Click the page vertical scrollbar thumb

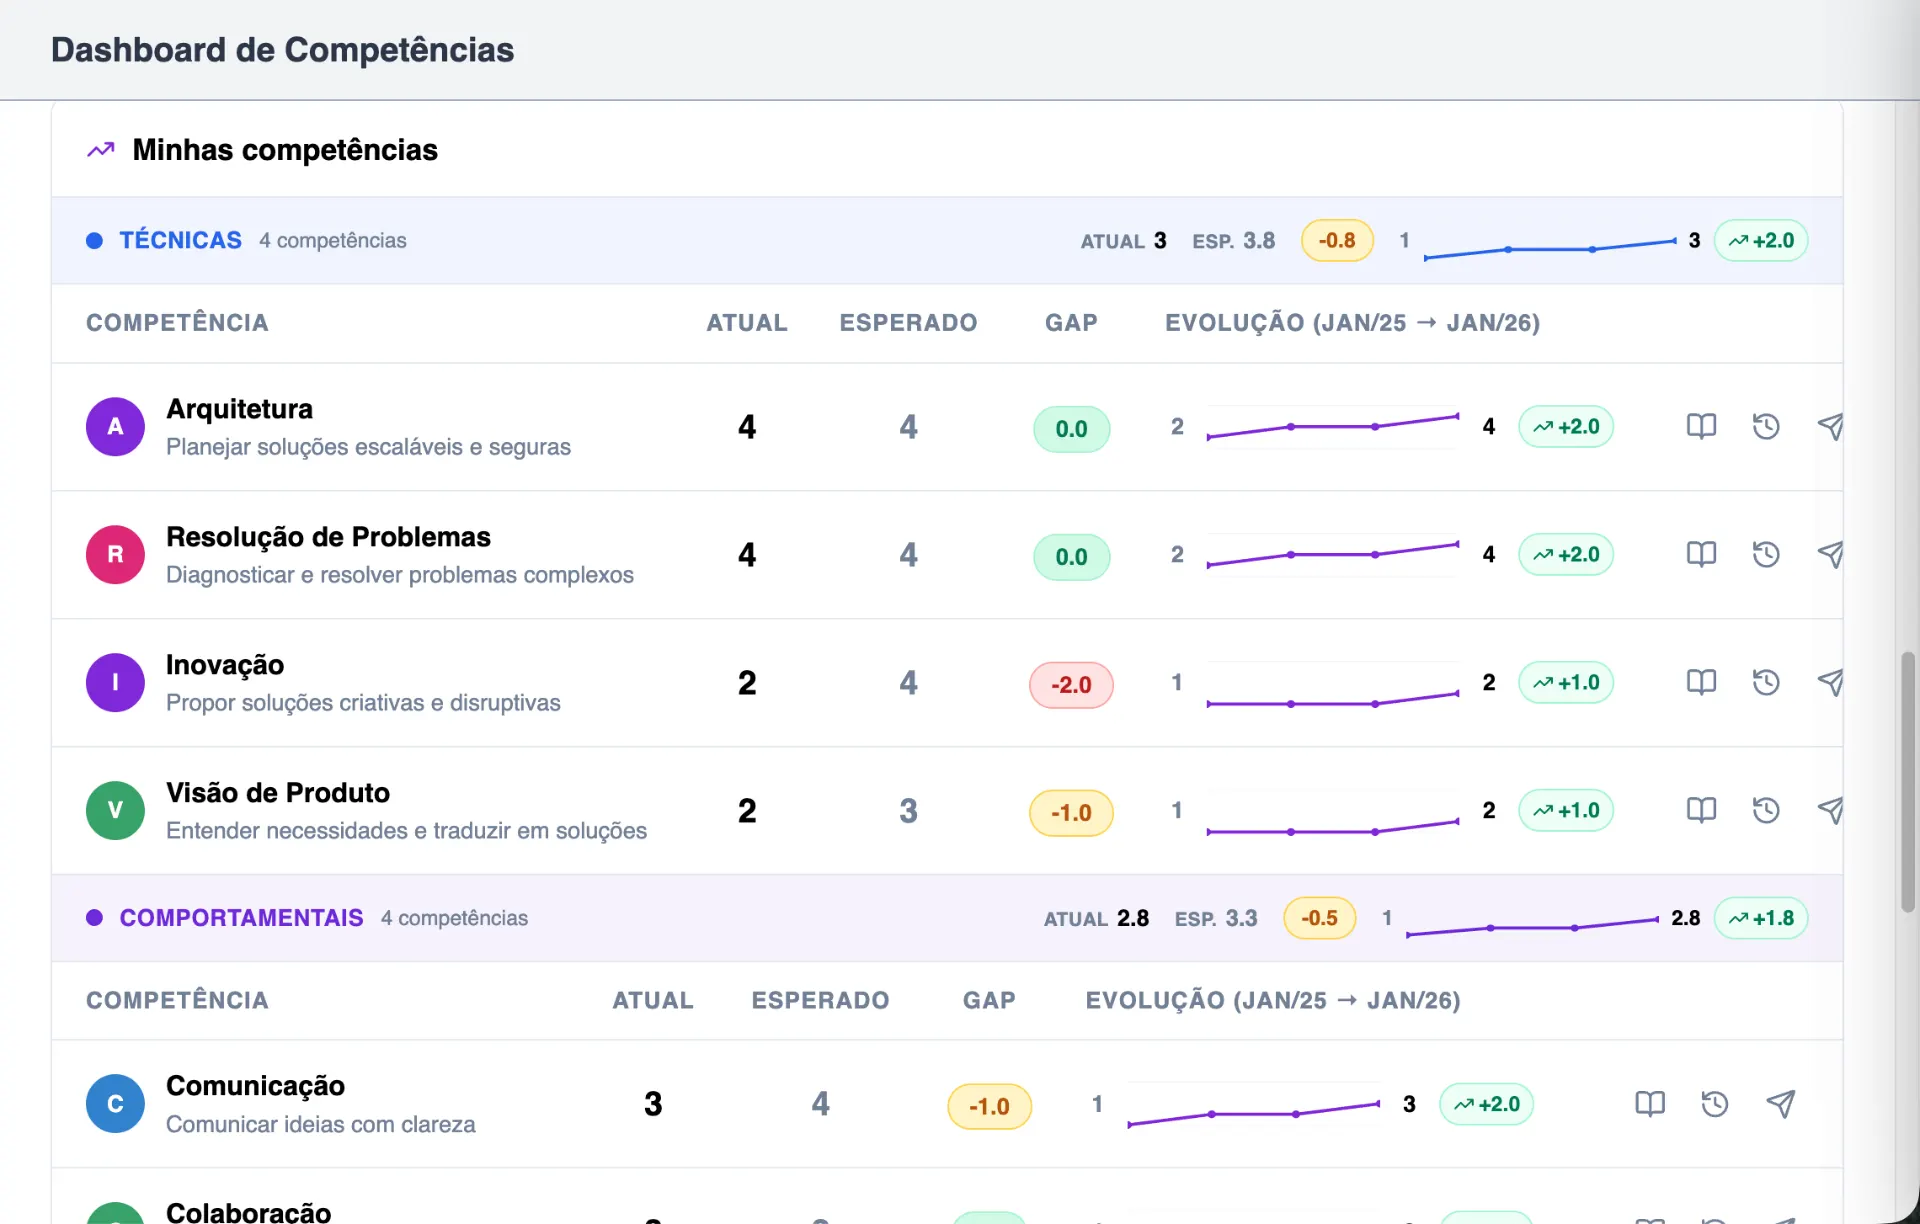tap(1908, 782)
